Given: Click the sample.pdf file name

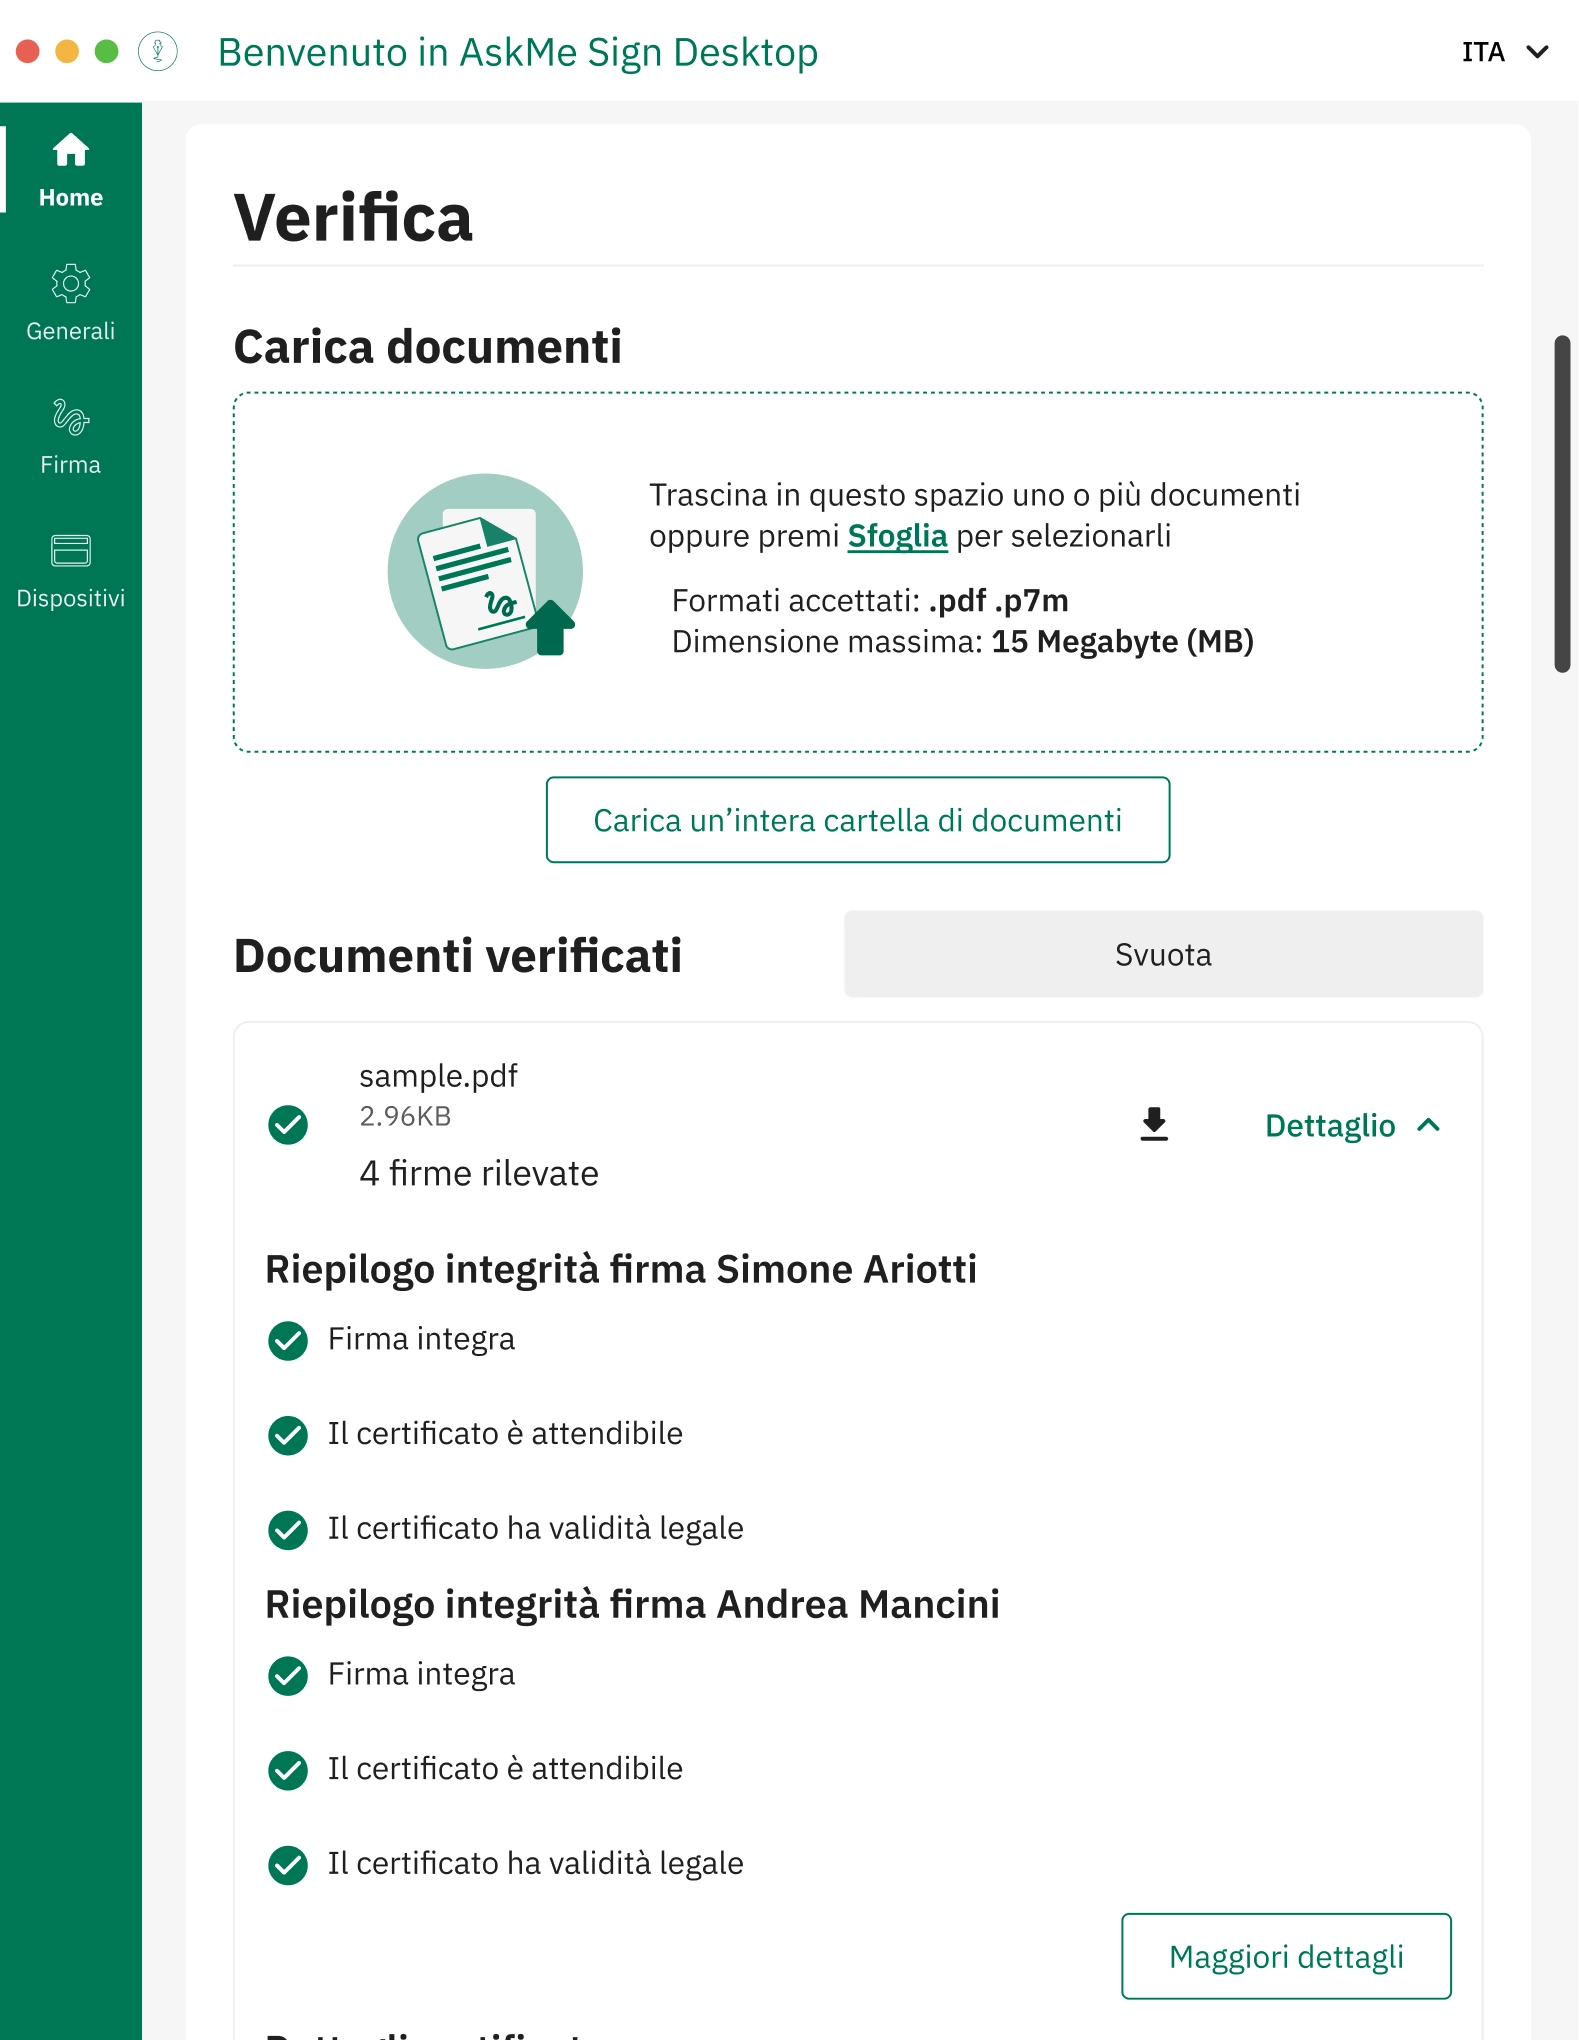Looking at the screenshot, I should tap(438, 1076).
